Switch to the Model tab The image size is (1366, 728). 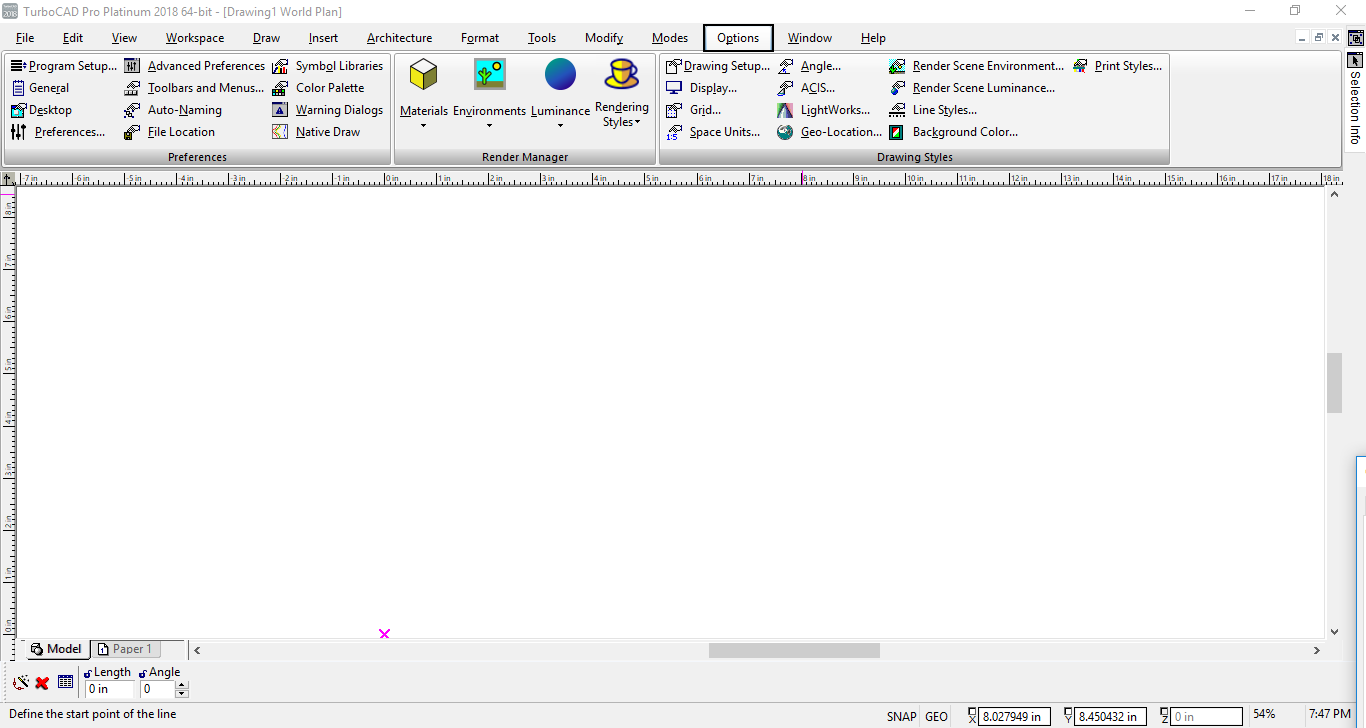(x=57, y=649)
